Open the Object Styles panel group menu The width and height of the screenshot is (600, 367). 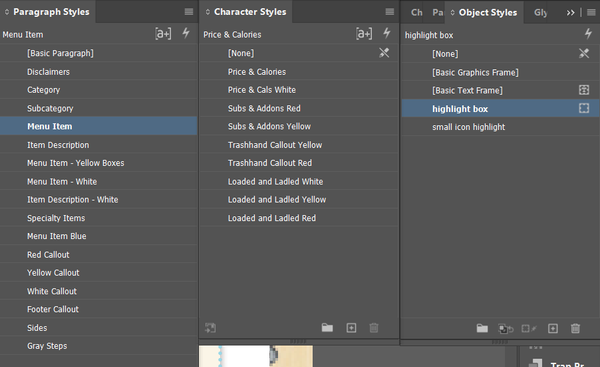pos(591,13)
